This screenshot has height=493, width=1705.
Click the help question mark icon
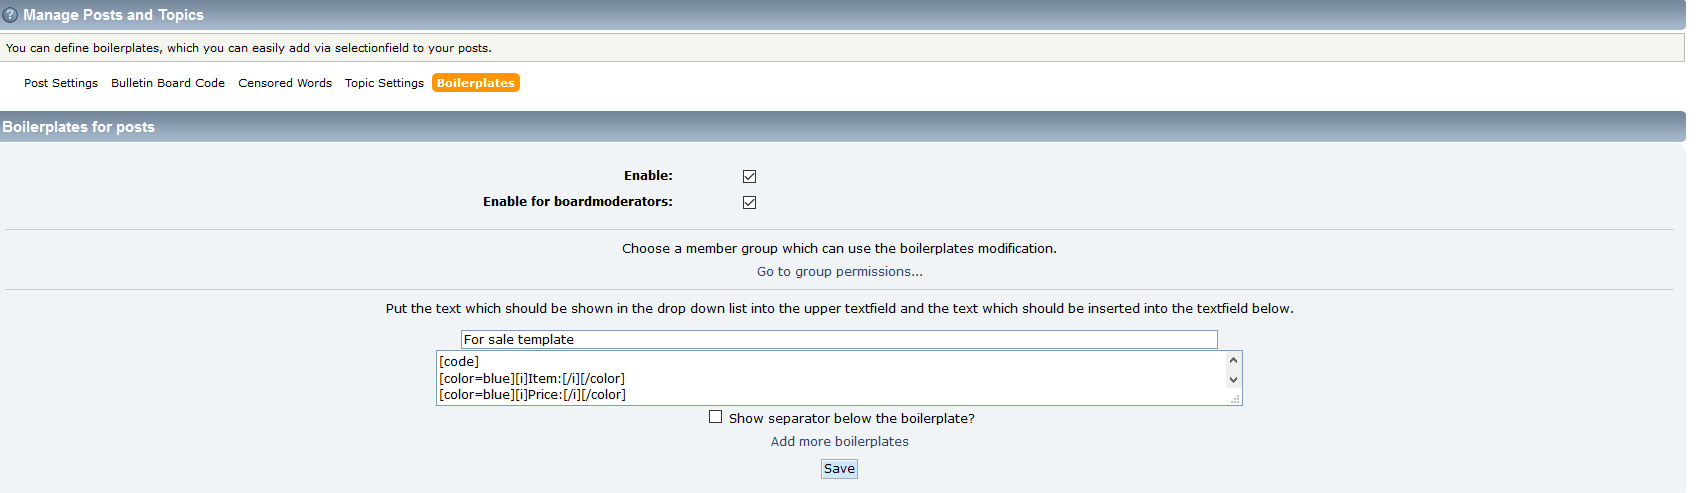(x=10, y=15)
